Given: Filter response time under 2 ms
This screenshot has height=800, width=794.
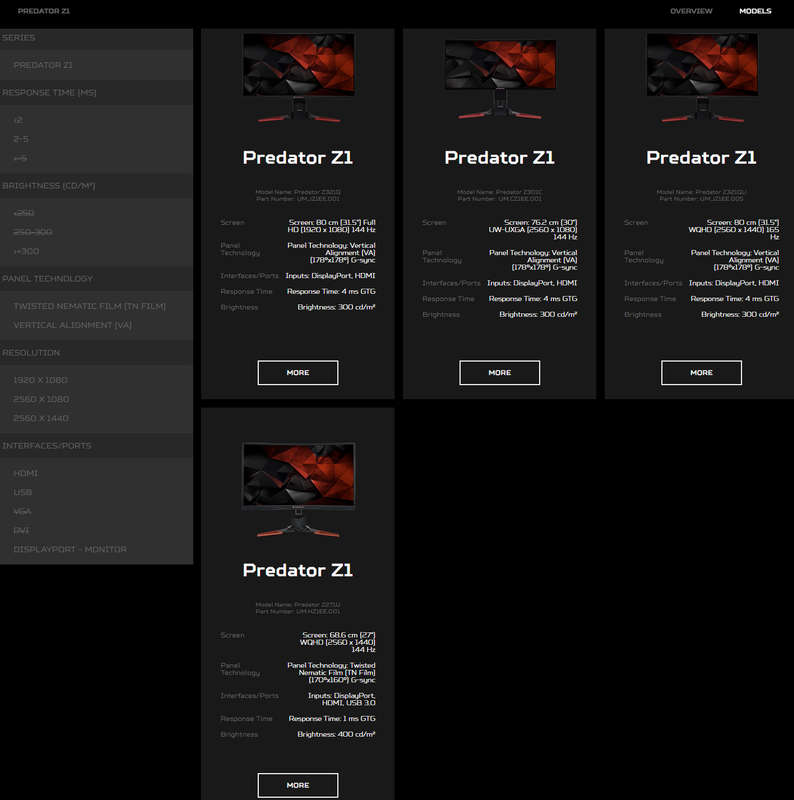Looking at the screenshot, I should [18, 120].
